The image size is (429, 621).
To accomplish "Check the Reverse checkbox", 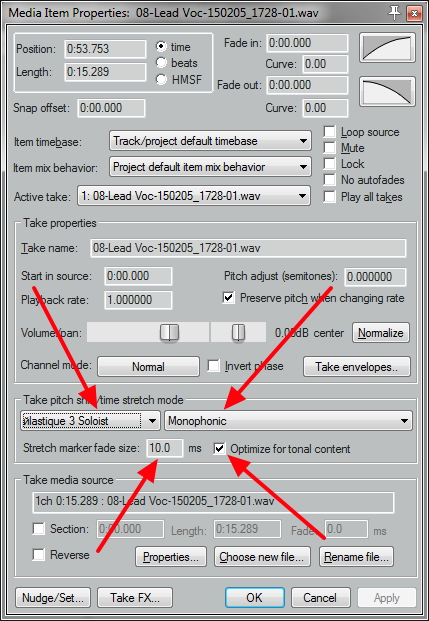I will pos(38,554).
